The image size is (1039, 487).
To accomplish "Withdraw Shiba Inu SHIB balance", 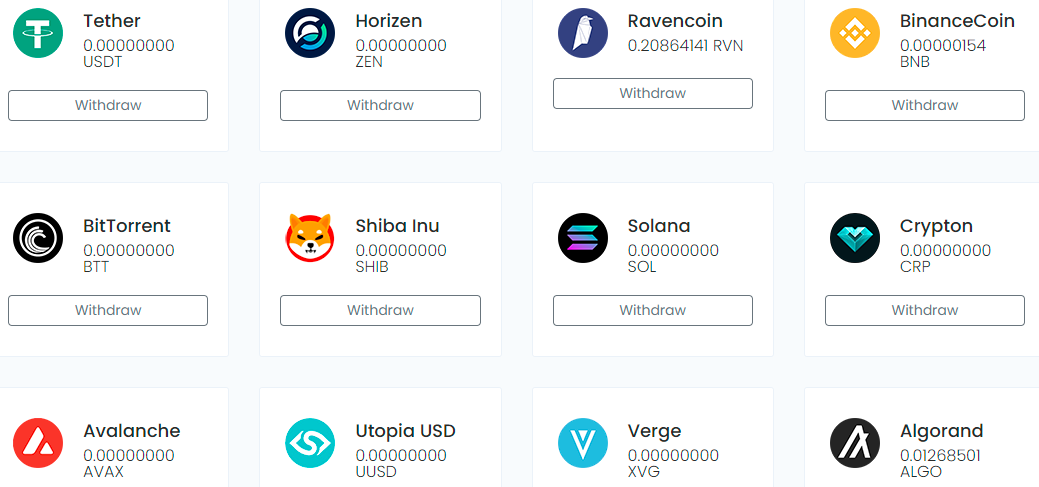I will tap(380, 310).
